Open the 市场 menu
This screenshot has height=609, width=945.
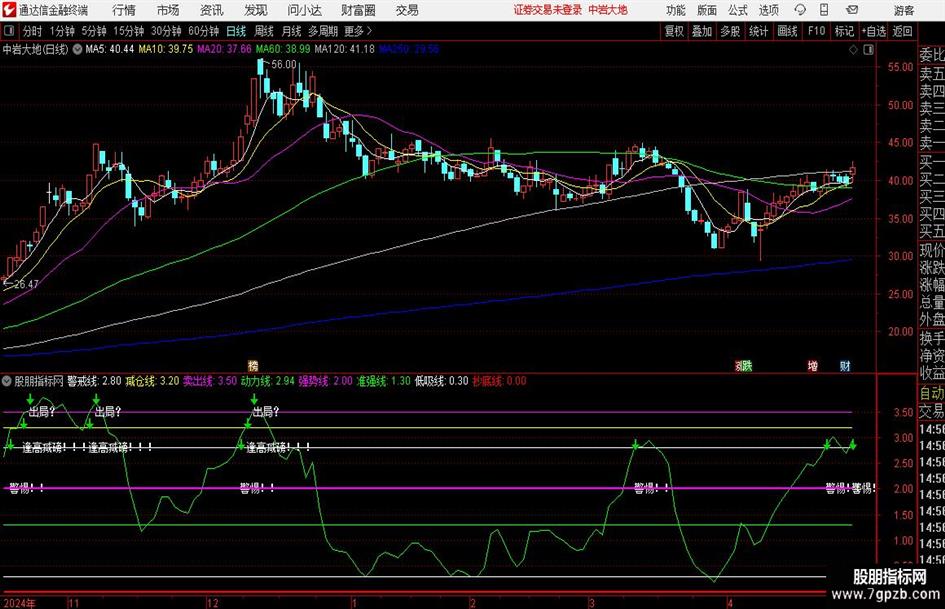[168, 10]
